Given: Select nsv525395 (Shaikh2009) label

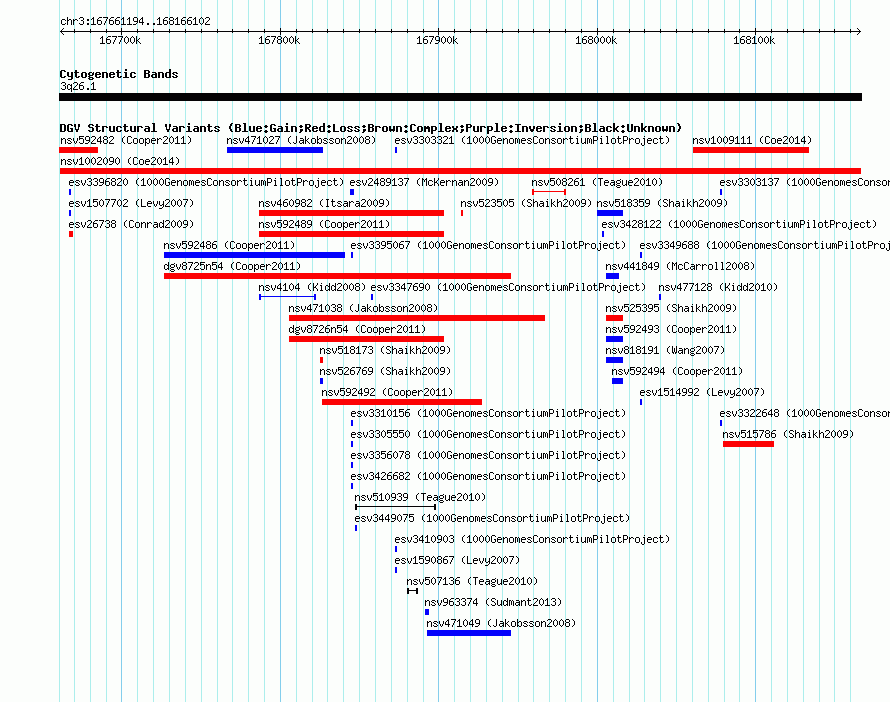Looking at the screenshot, I should point(671,308).
